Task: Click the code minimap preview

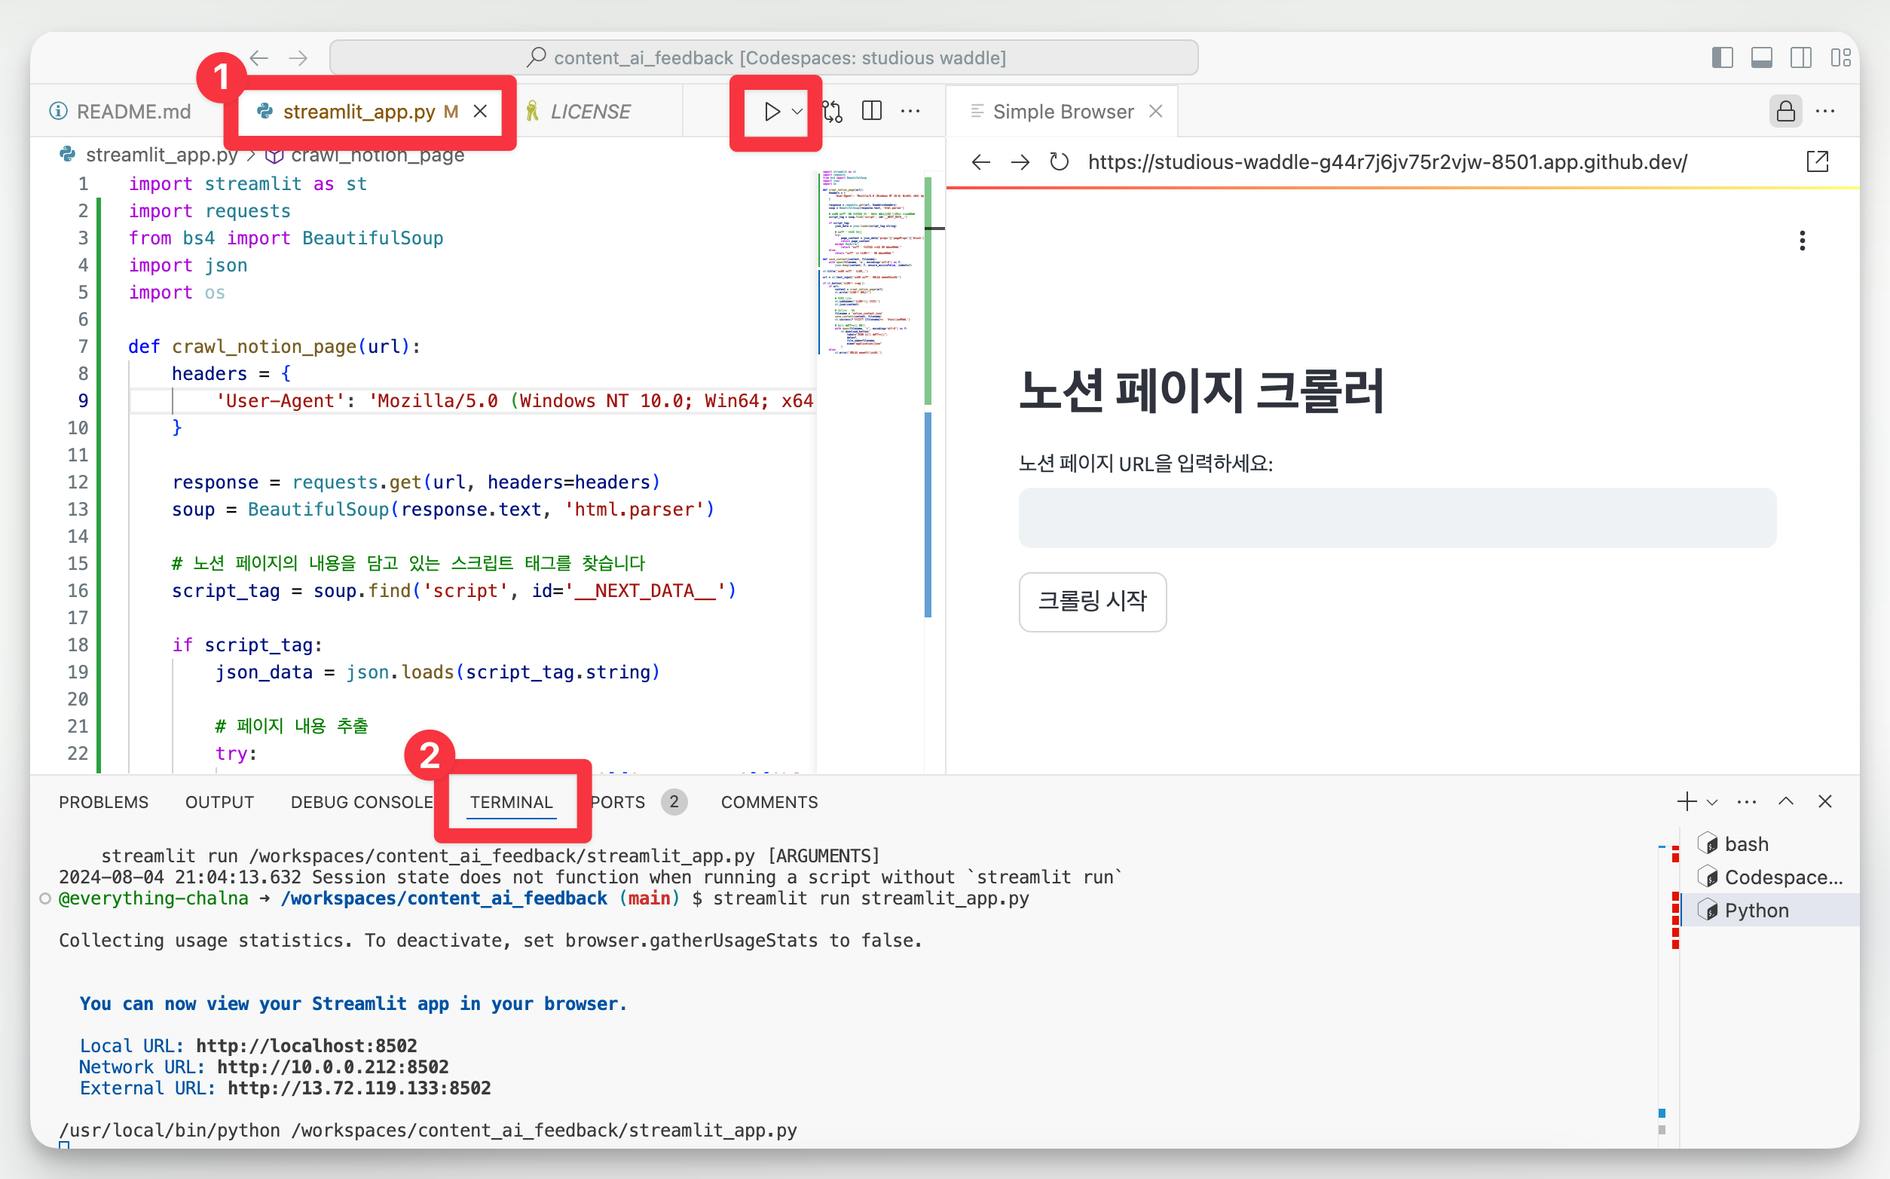Action: coord(869,264)
